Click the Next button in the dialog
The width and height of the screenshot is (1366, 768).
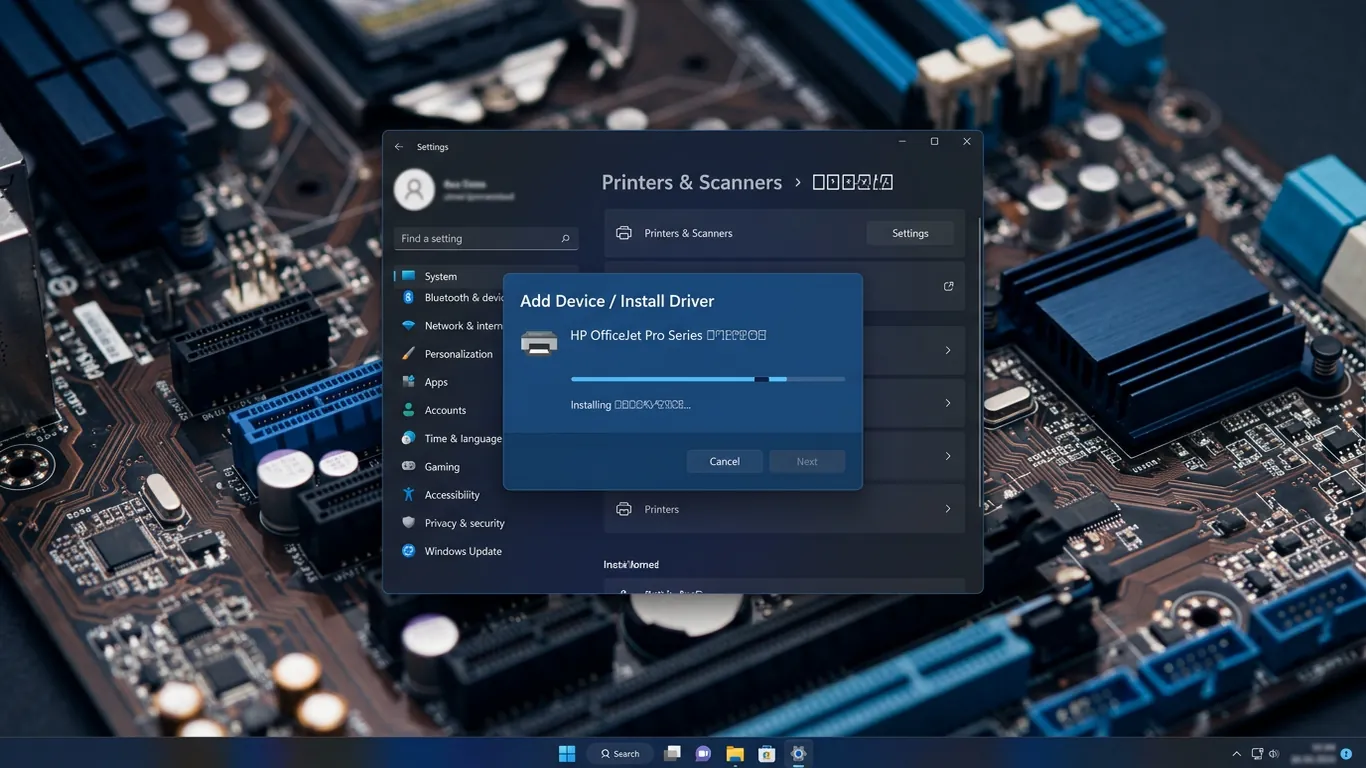pyautogui.click(x=807, y=461)
